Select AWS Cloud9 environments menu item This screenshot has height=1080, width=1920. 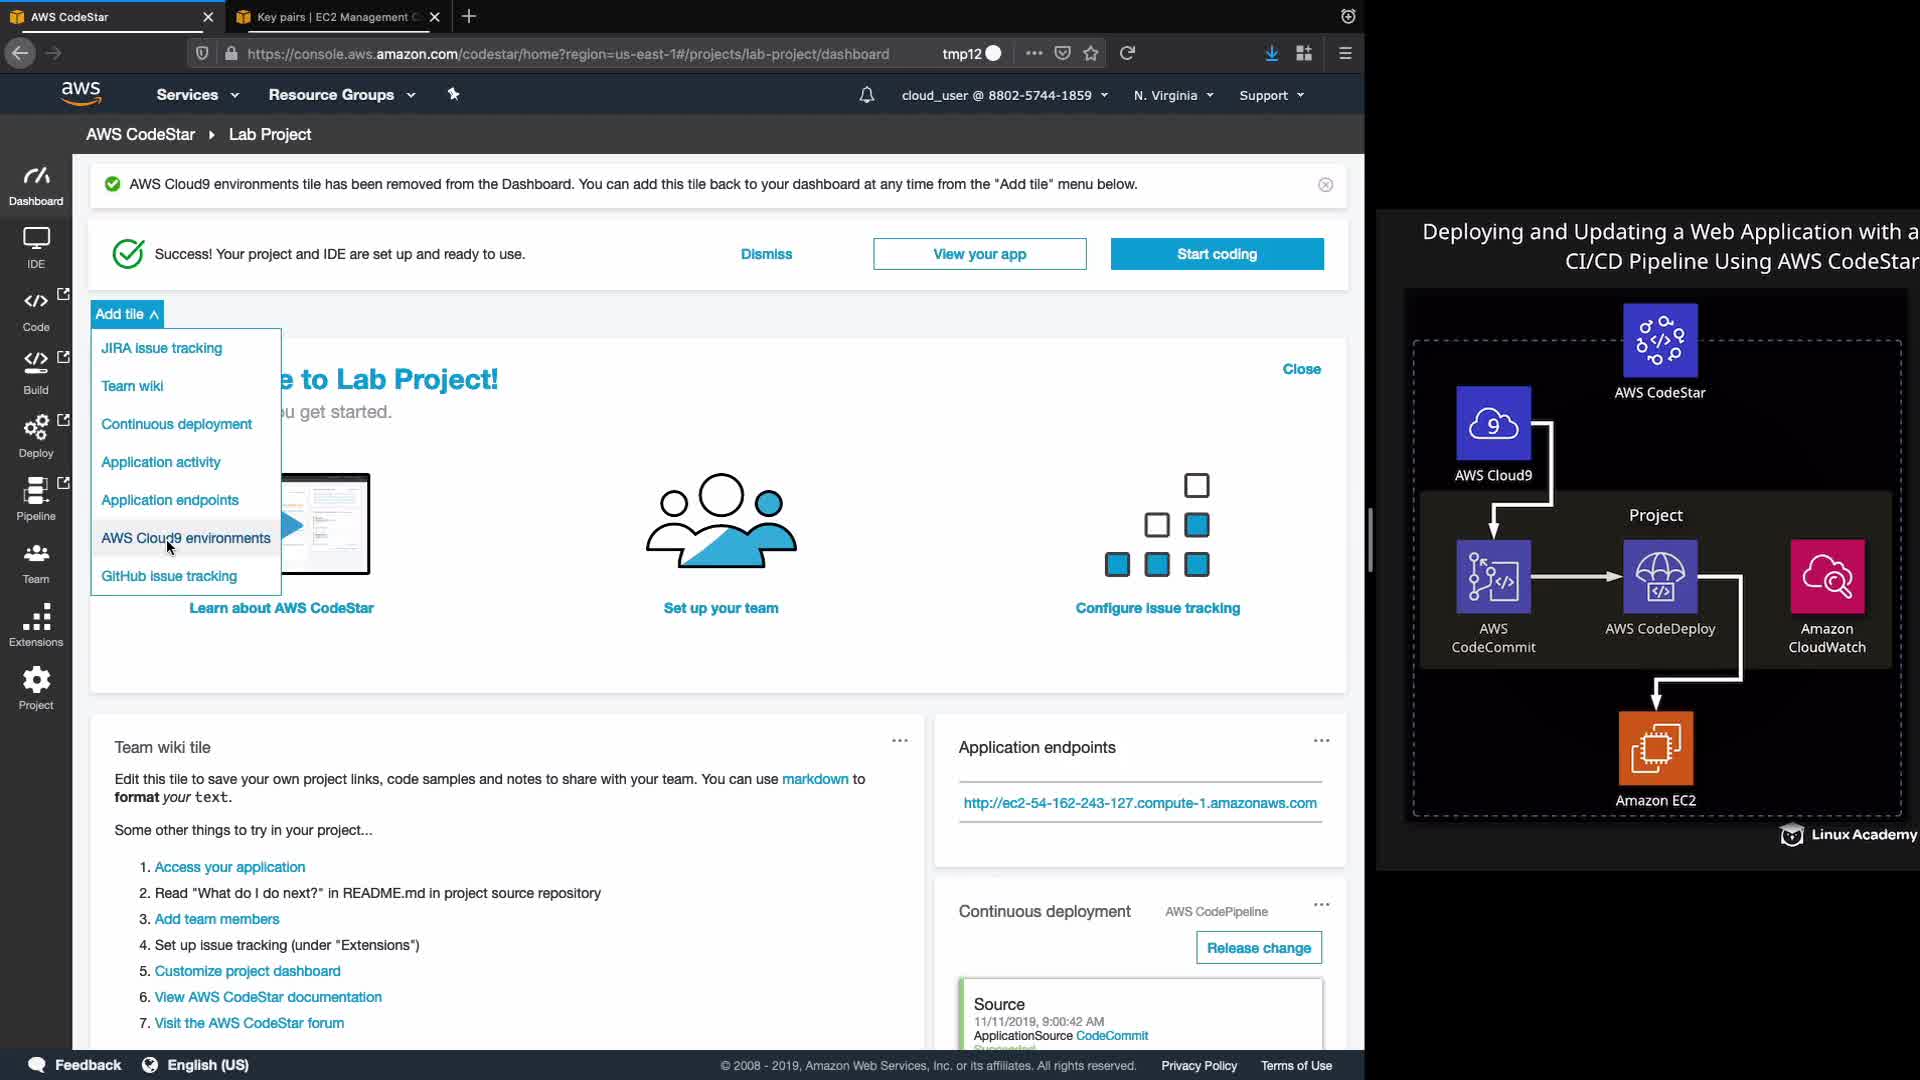(186, 538)
